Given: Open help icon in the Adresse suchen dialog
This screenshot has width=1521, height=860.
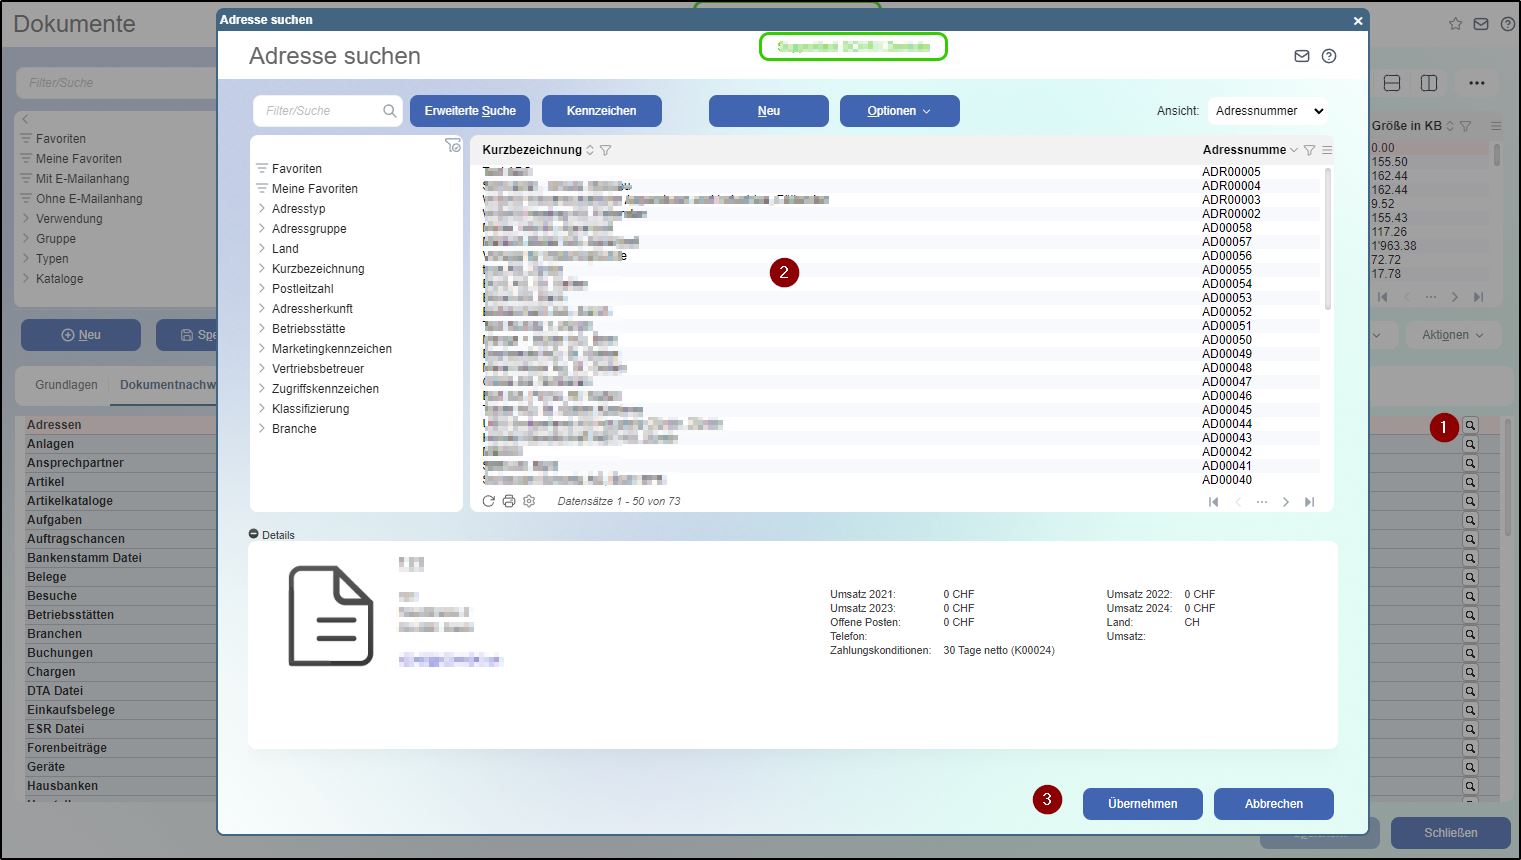Looking at the screenshot, I should (1329, 56).
